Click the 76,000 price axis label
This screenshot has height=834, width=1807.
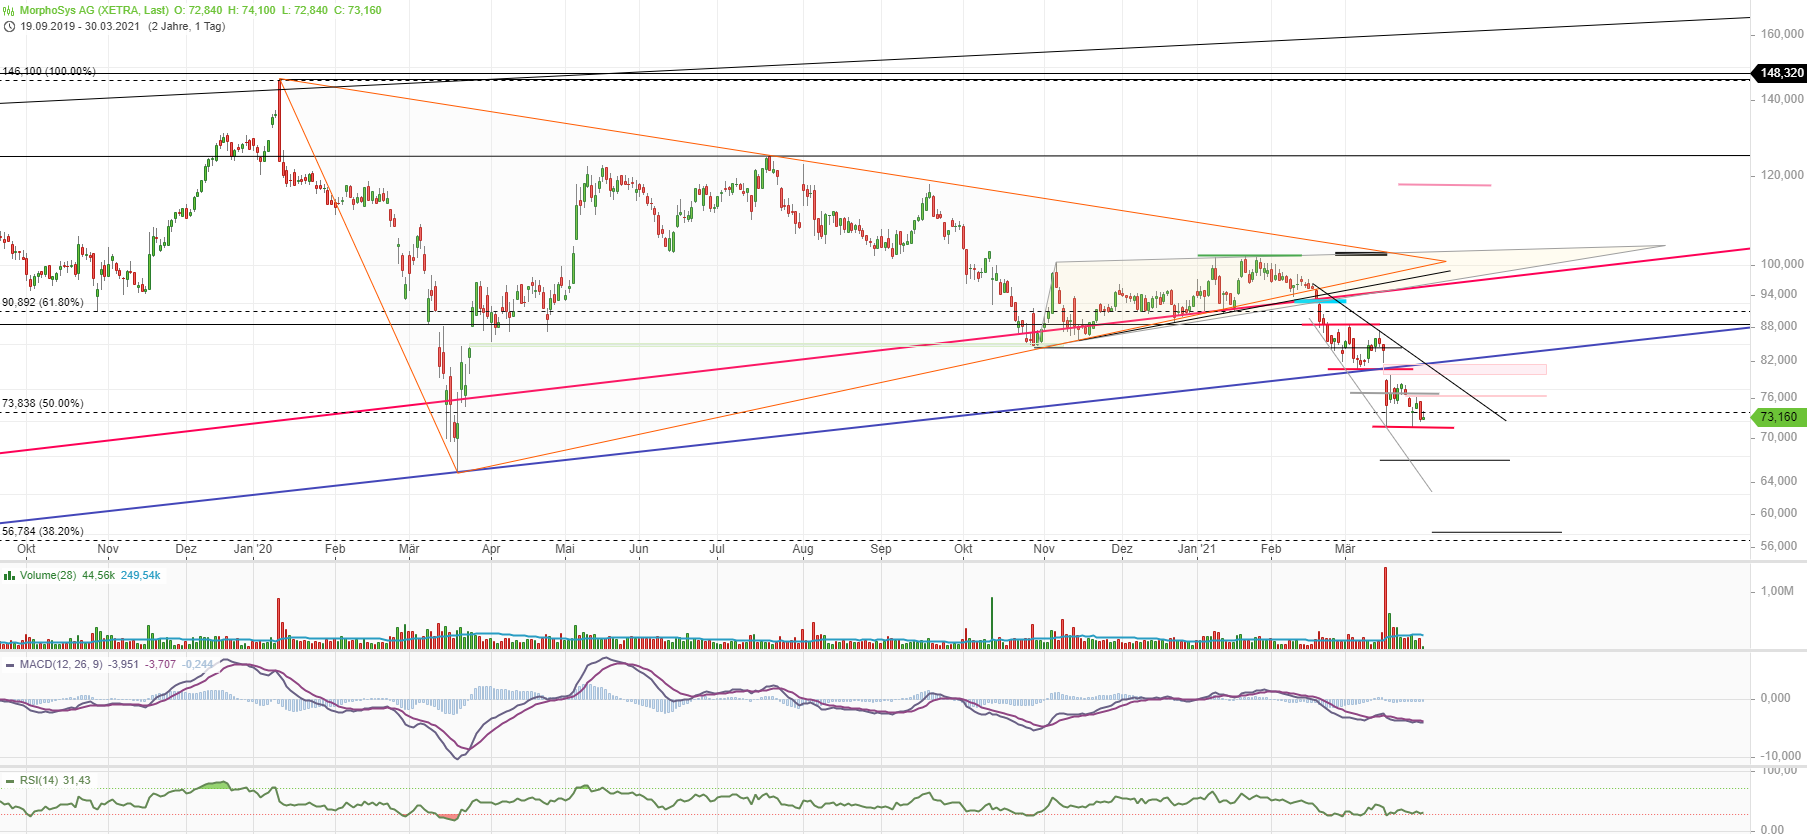coord(1779,397)
